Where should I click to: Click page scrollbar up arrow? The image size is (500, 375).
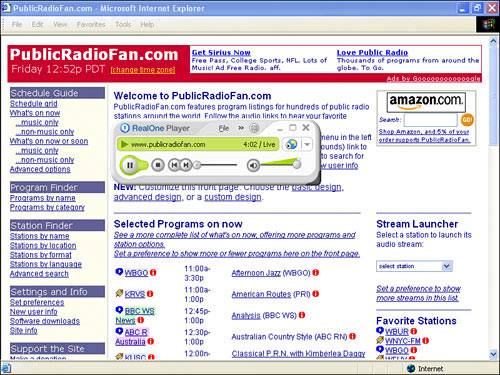coord(493,41)
